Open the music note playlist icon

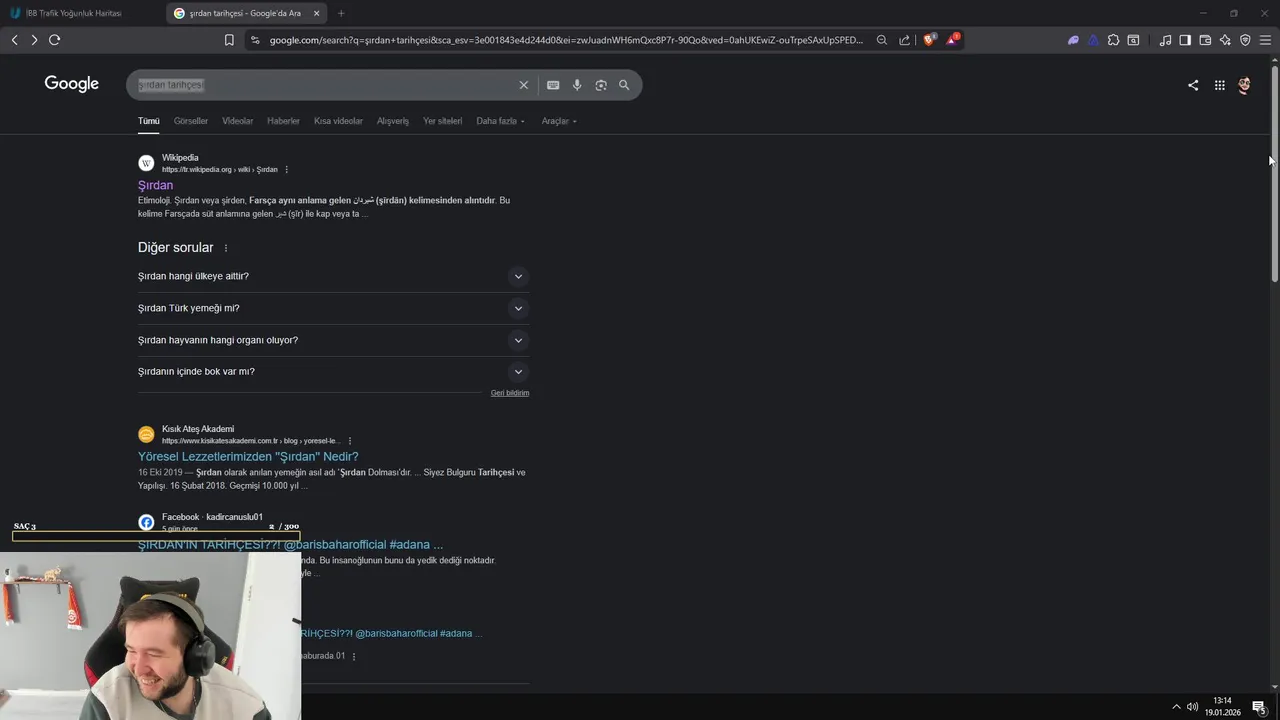[1165, 40]
